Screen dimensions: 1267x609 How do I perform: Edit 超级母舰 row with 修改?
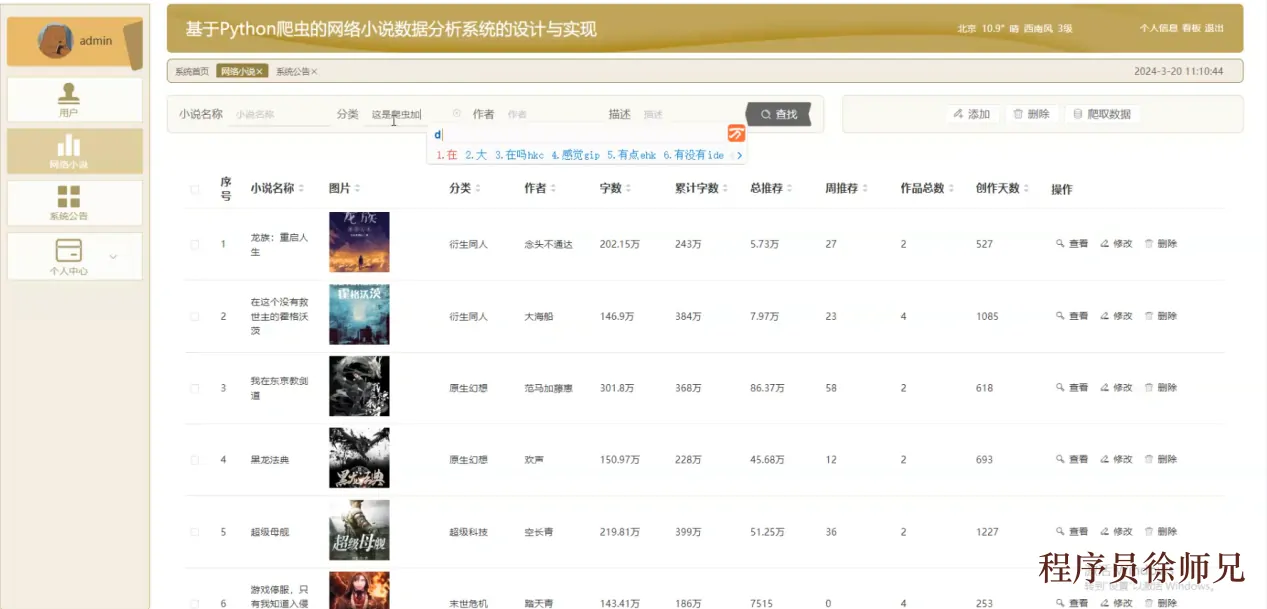[x=1116, y=532]
